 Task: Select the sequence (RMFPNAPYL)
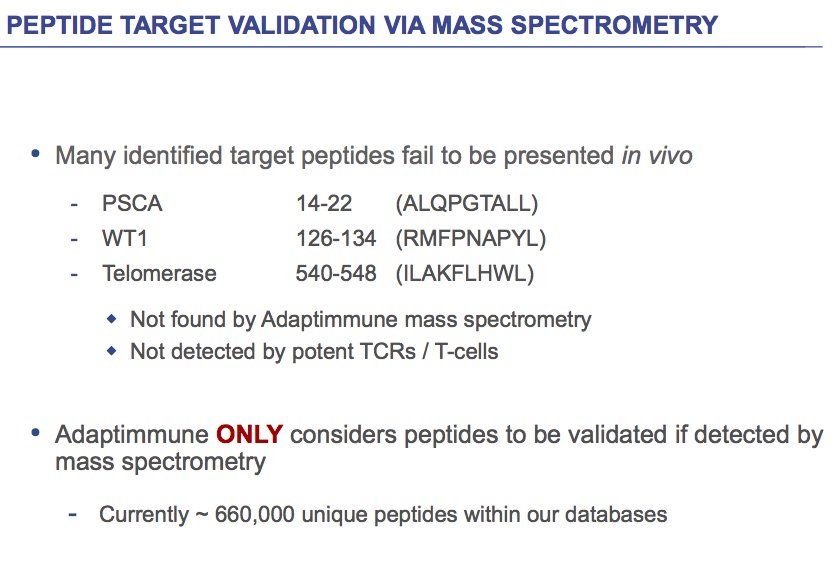tap(471, 239)
